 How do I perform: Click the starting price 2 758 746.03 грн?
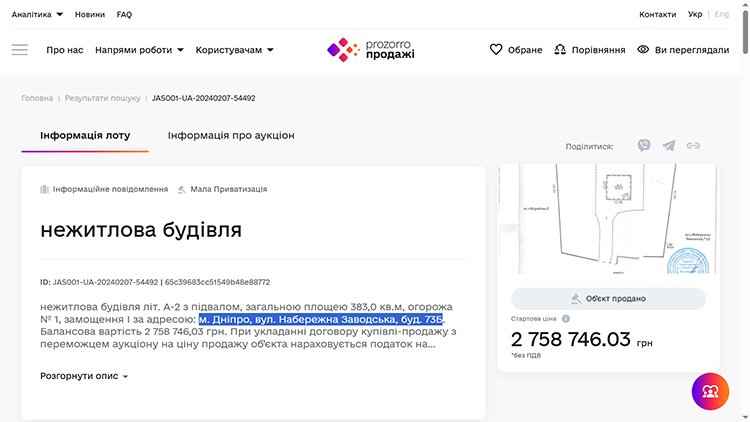point(582,340)
